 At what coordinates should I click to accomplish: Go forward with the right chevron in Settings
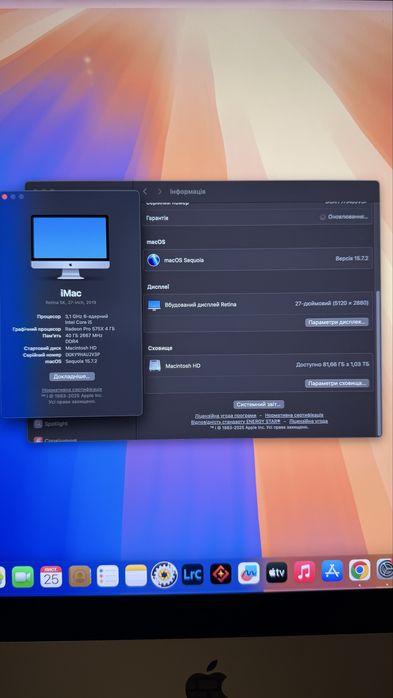[159, 191]
